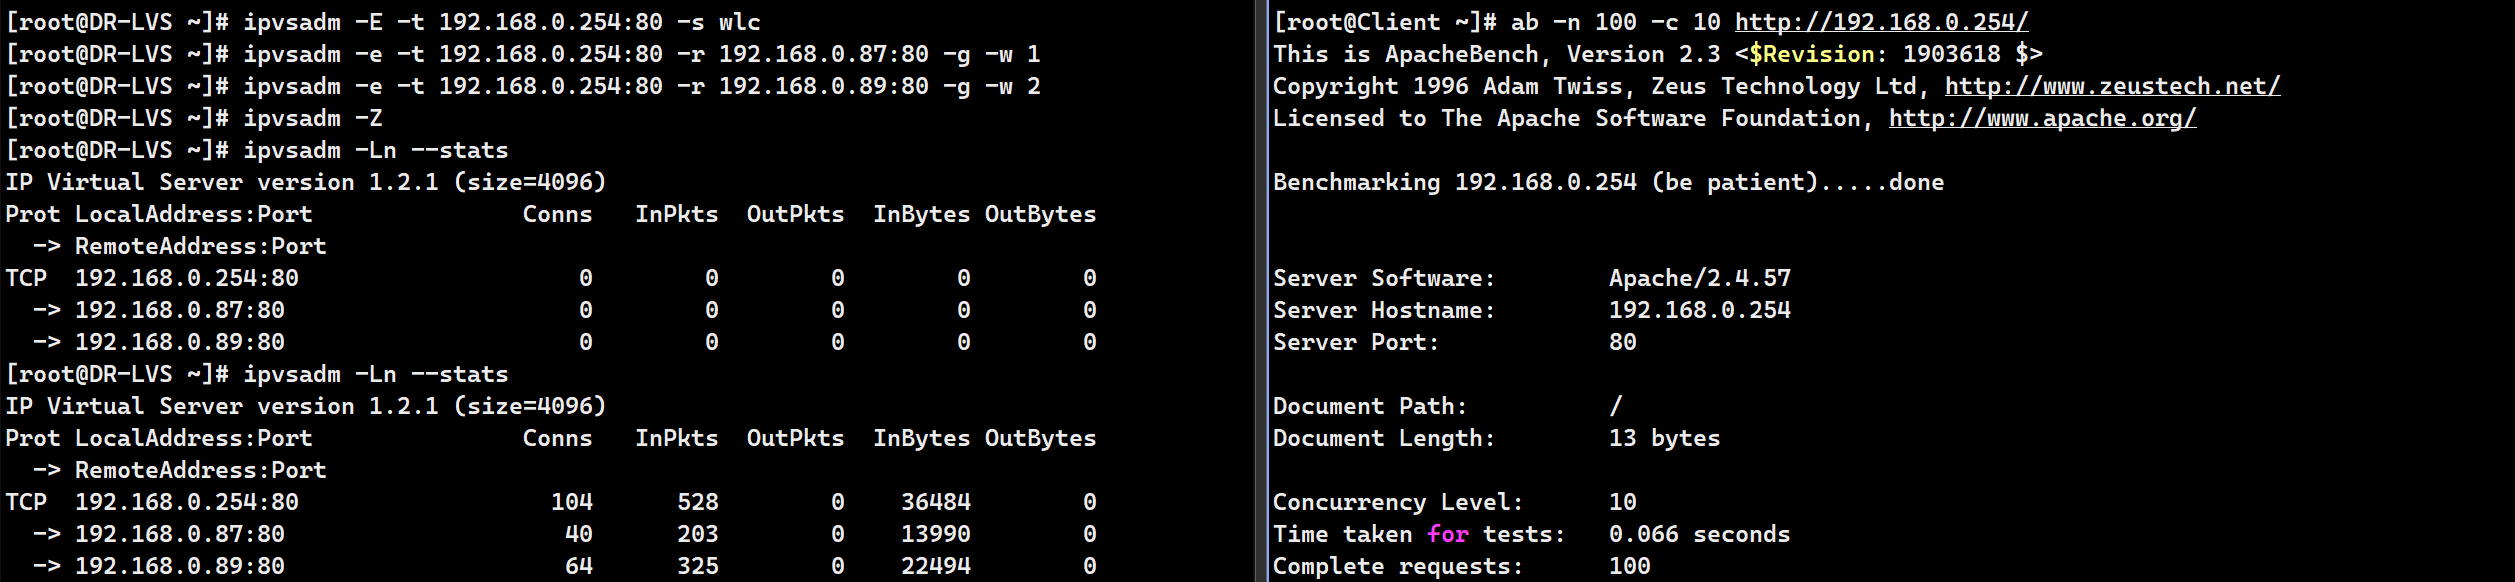Viewport: 2515px width, 582px height.
Task: Select the 'Apache/2.4.57' value
Action: 1700,278
